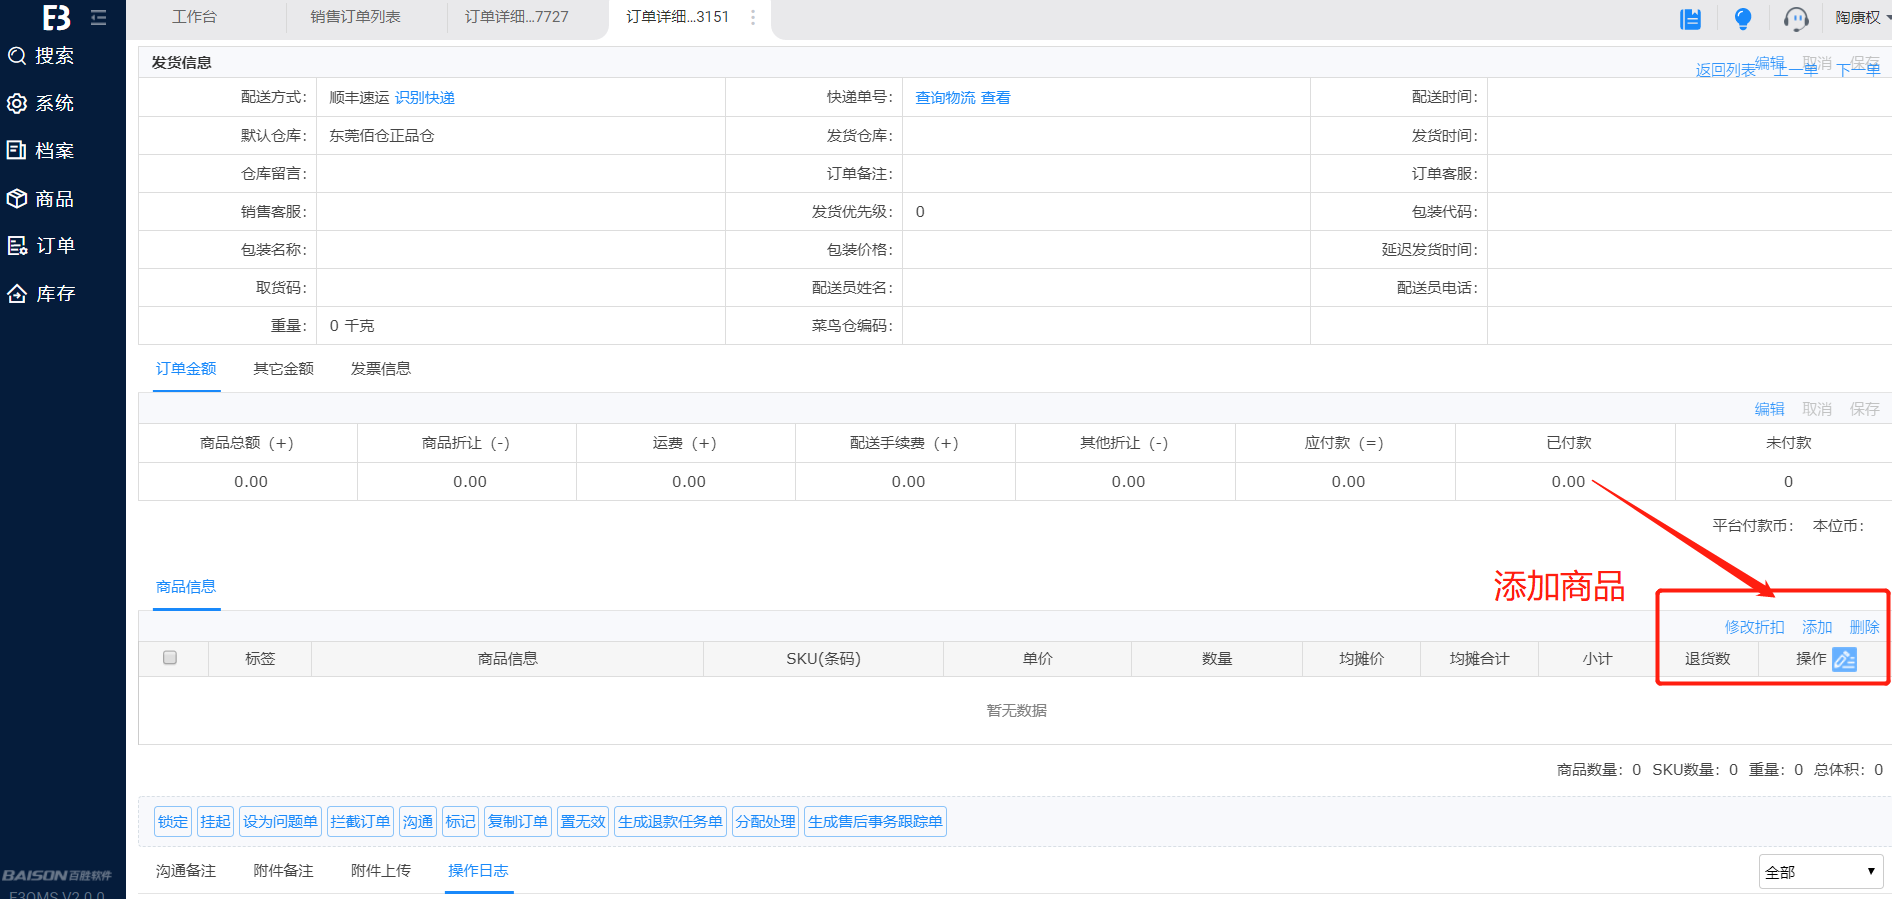Select the 订单金额 tab
The image size is (1892, 899).
pos(186,369)
